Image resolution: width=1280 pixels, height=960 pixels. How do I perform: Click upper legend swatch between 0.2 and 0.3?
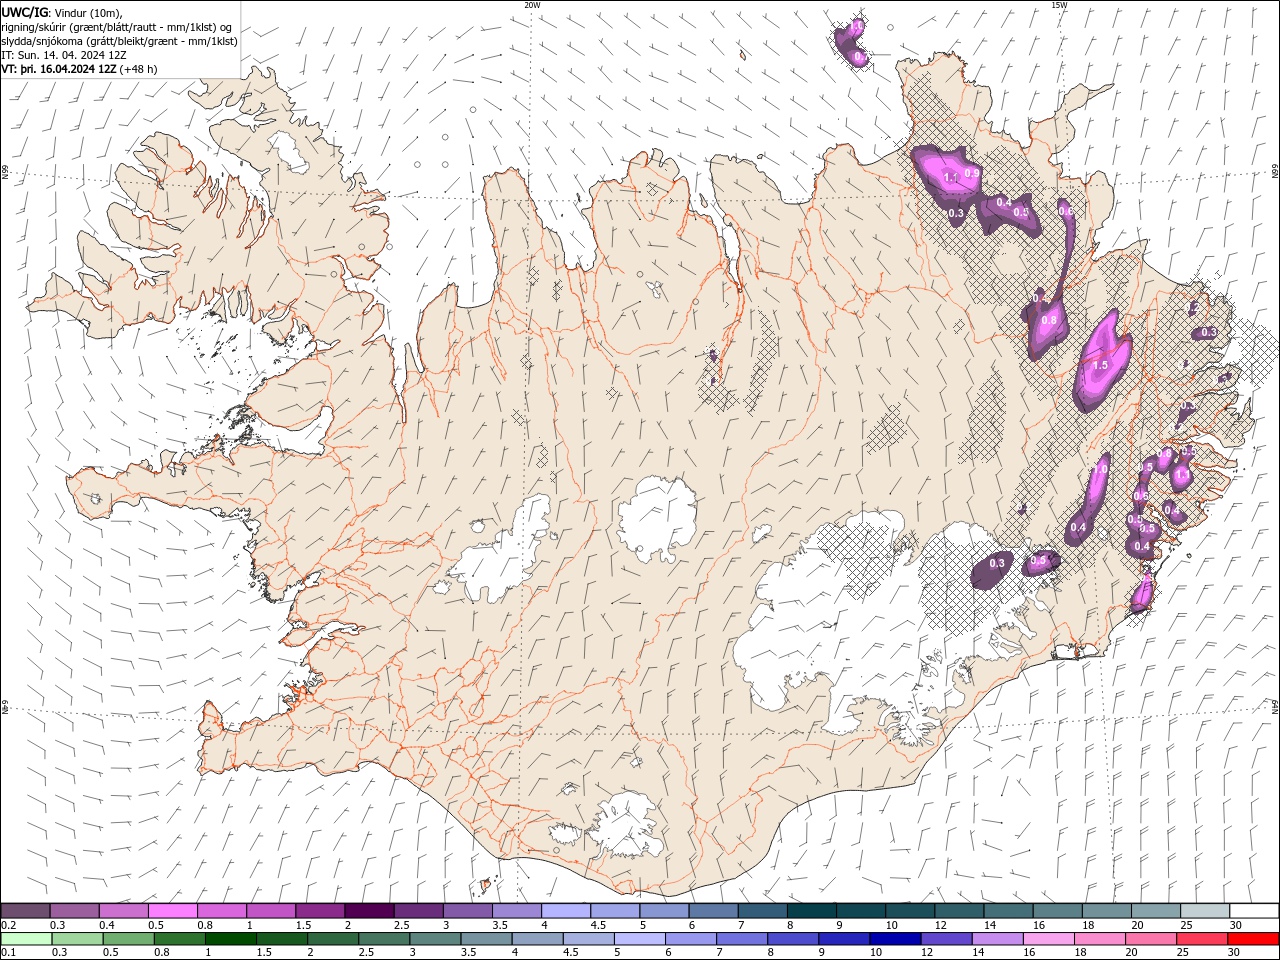pyautogui.click(x=26, y=911)
